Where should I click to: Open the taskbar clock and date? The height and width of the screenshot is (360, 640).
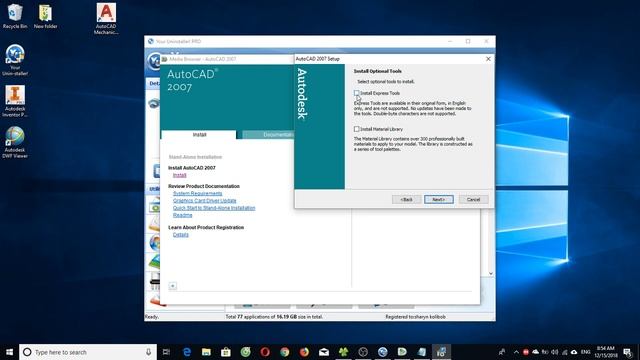[606, 352]
